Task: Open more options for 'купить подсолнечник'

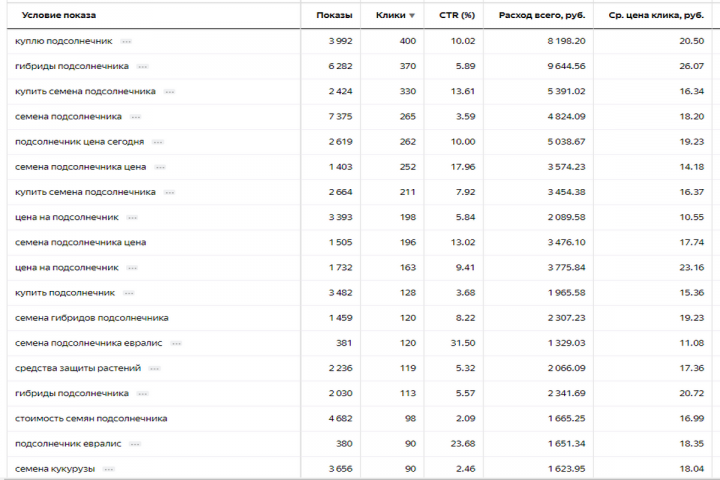Action: (x=128, y=293)
